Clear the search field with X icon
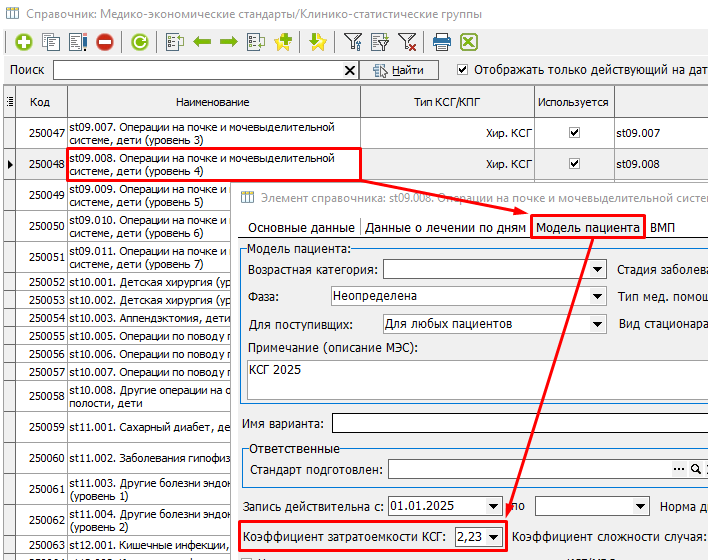This screenshot has height=560, width=708. pyautogui.click(x=349, y=71)
